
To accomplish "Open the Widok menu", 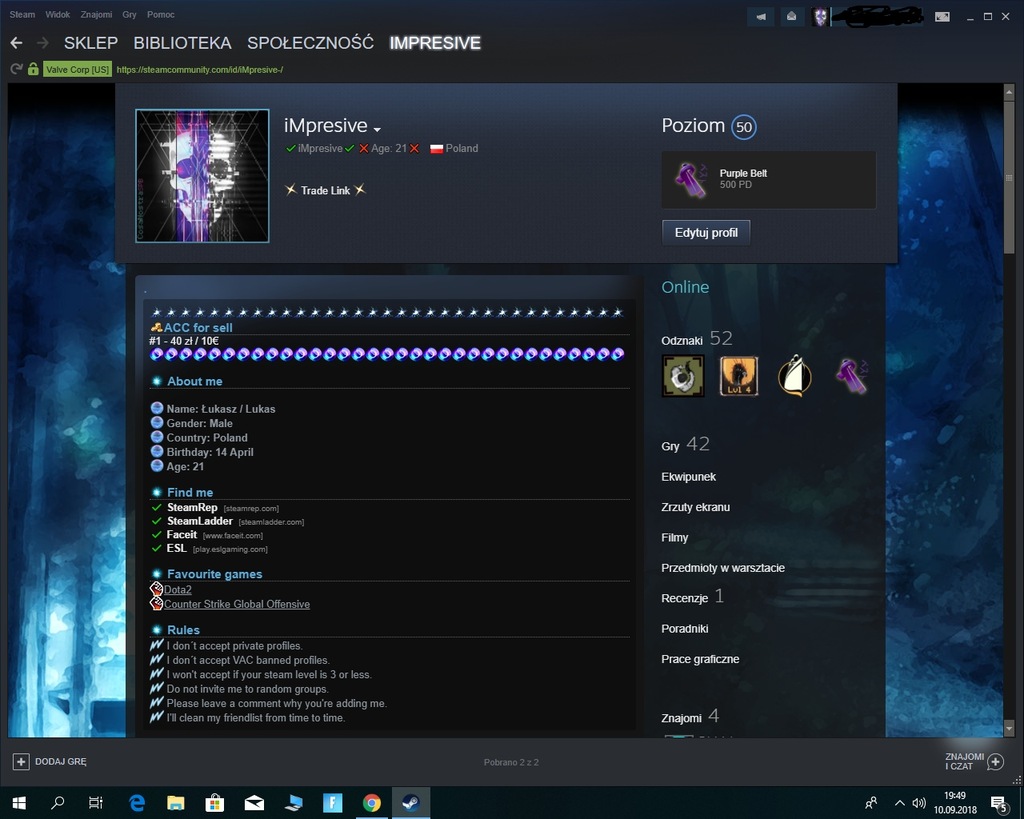I will (x=57, y=14).
